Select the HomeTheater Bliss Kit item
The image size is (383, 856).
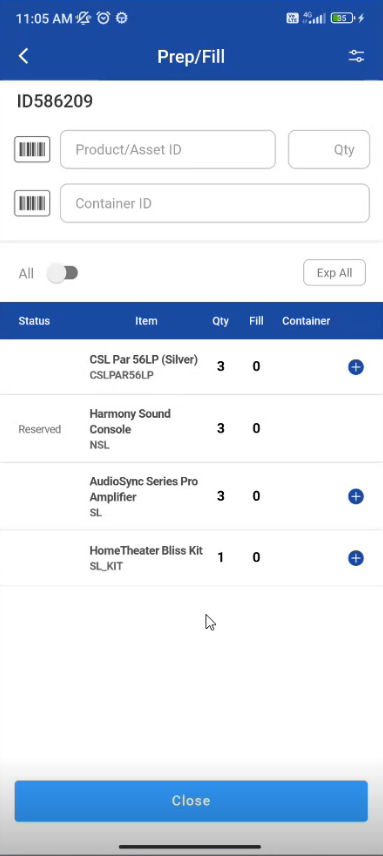tap(146, 550)
